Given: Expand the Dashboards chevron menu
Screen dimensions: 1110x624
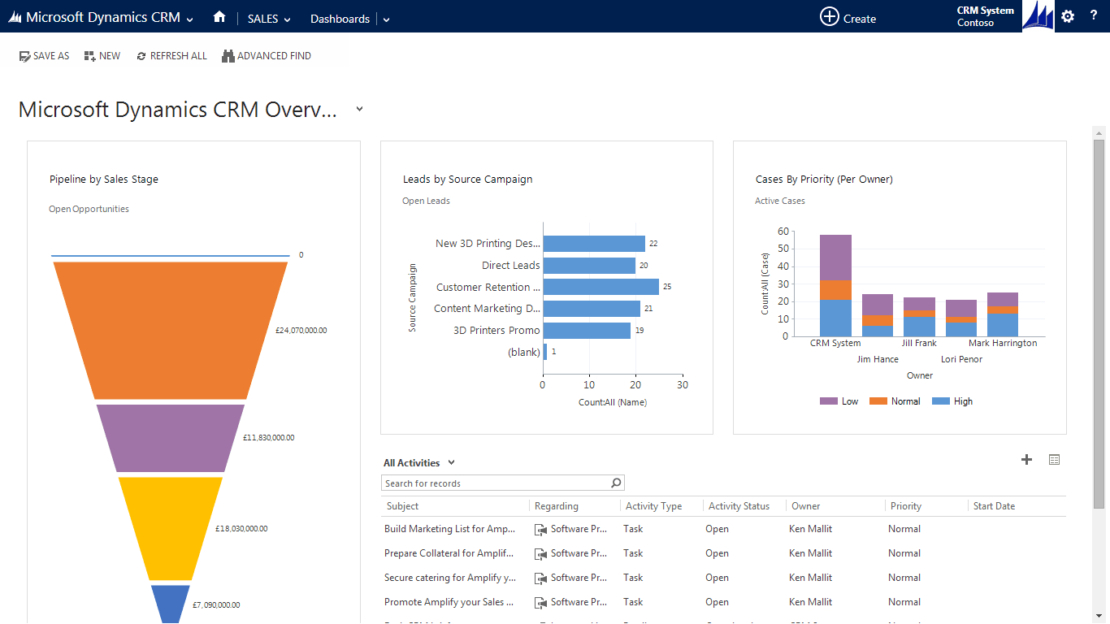Looking at the screenshot, I should (x=385, y=18).
